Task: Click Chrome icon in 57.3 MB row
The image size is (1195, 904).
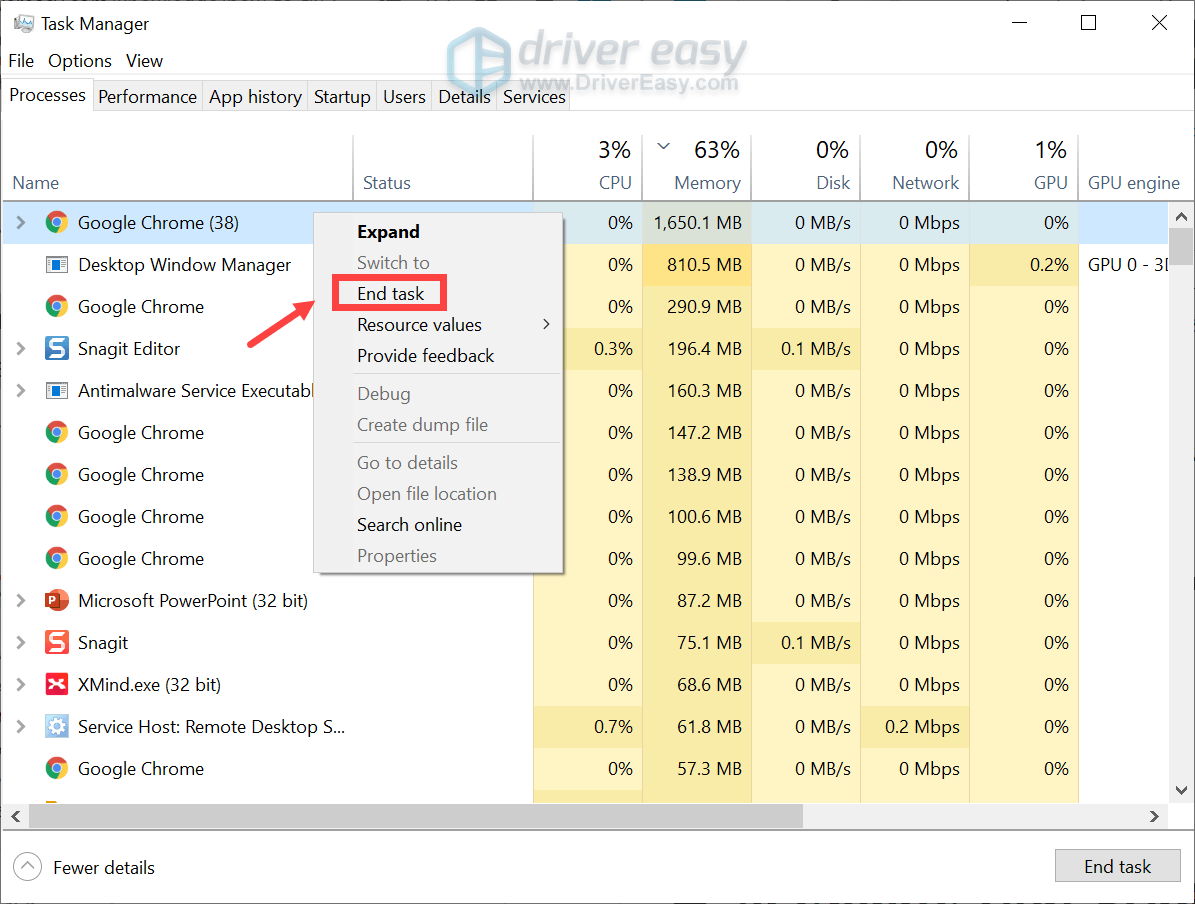Action: [x=56, y=768]
